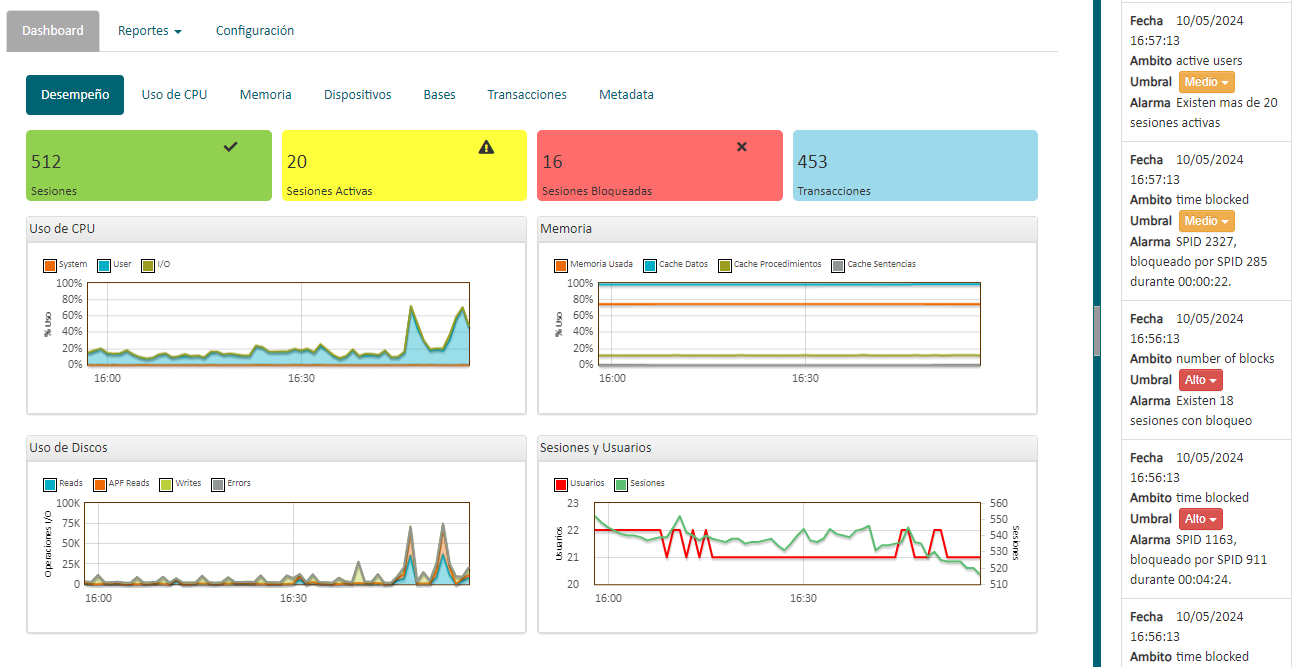This screenshot has width=1299, height=667.
Task: Click the warning triangle on Sesiones Activas
Action: point(486,147)
